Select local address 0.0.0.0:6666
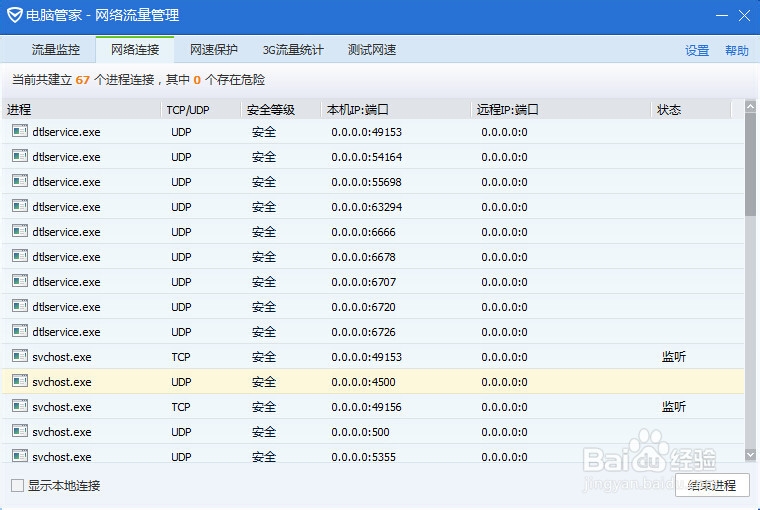This screenshot has width=760, height=510. (364, 232)
